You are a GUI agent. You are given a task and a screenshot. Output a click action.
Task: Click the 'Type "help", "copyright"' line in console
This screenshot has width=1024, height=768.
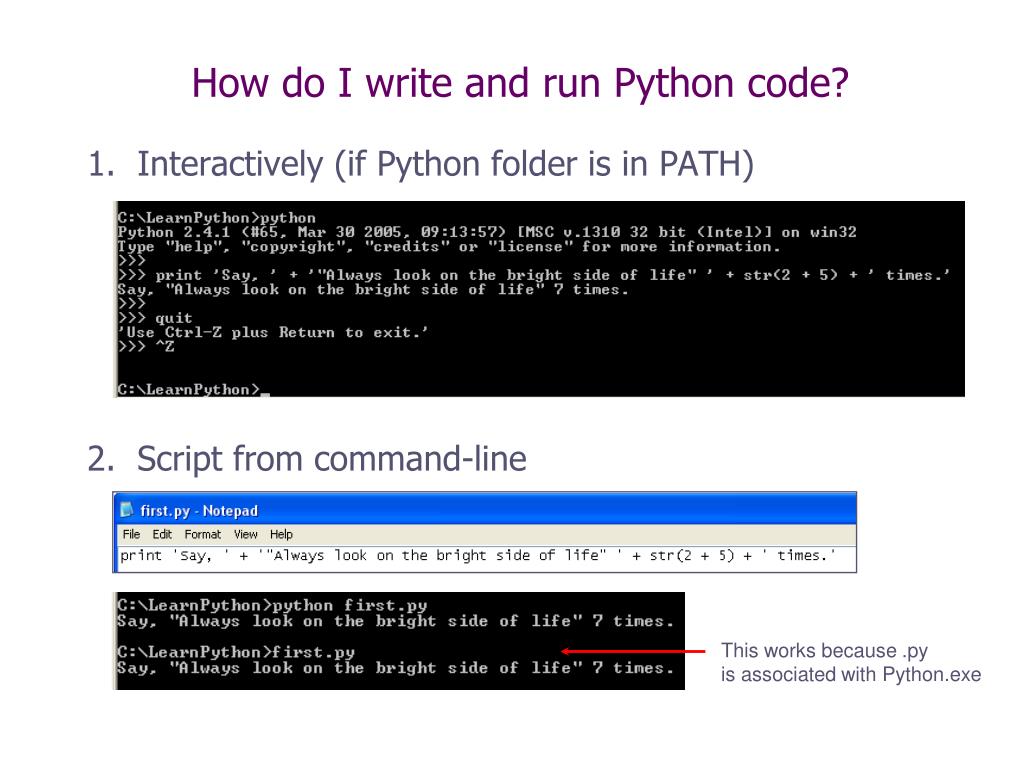(x=449, y=246)
